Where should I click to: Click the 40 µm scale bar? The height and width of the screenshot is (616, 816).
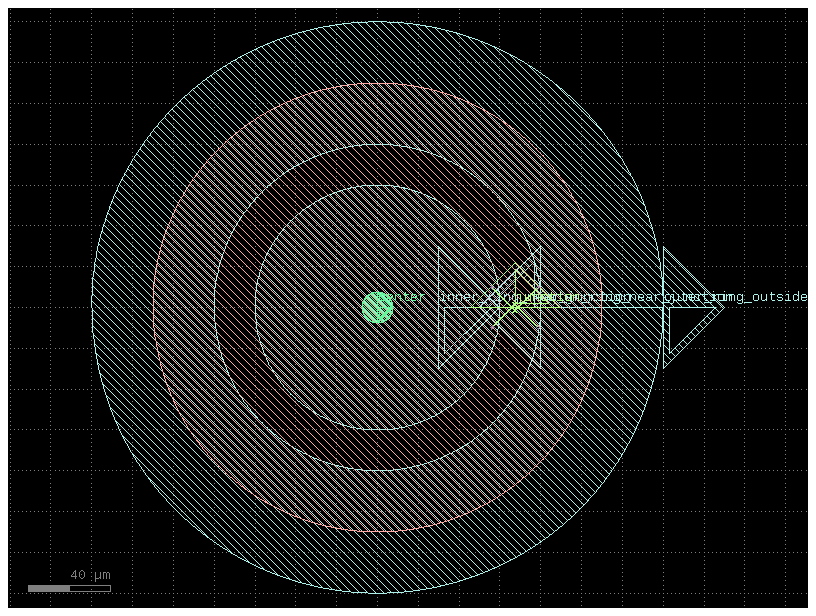[x=68, y=588]
